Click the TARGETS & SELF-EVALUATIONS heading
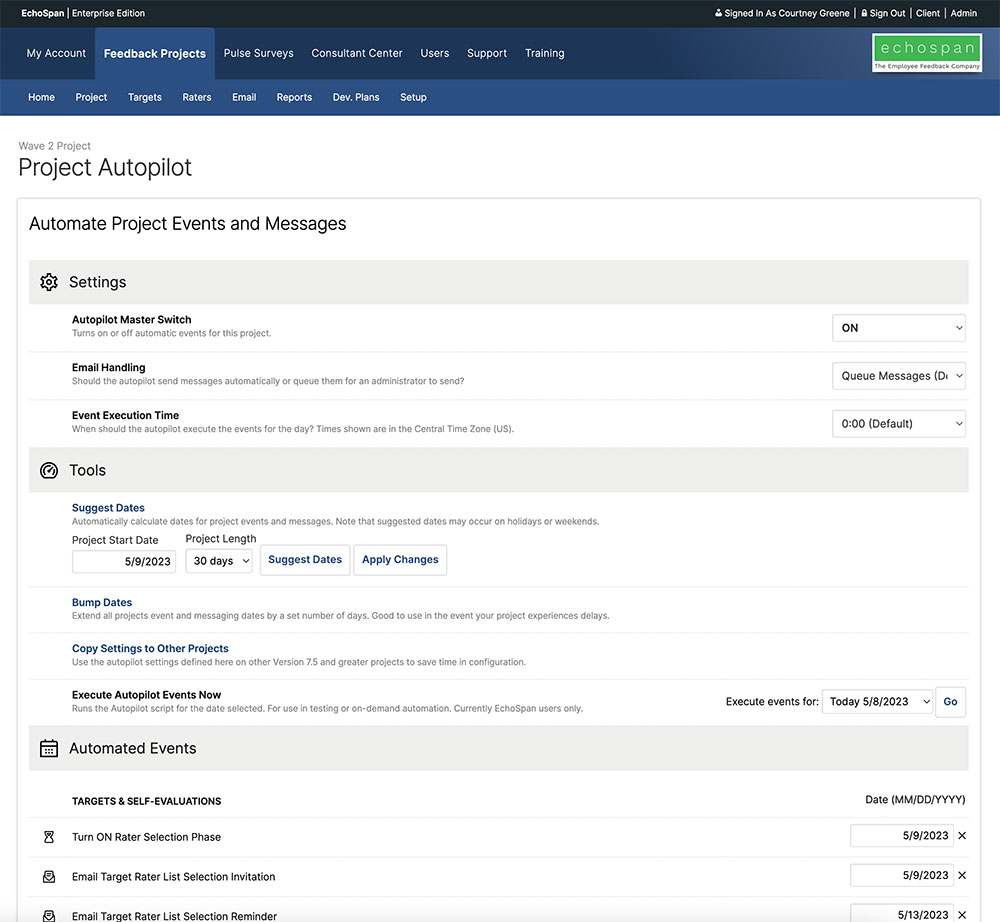 (147, 801)
